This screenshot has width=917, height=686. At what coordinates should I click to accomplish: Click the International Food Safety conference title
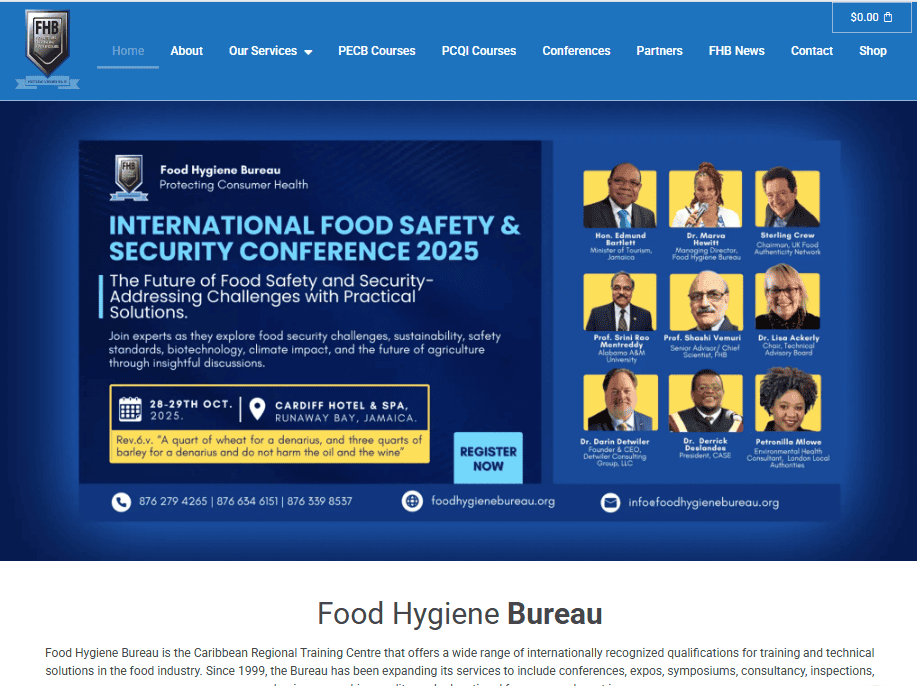(x=314, y=238)
